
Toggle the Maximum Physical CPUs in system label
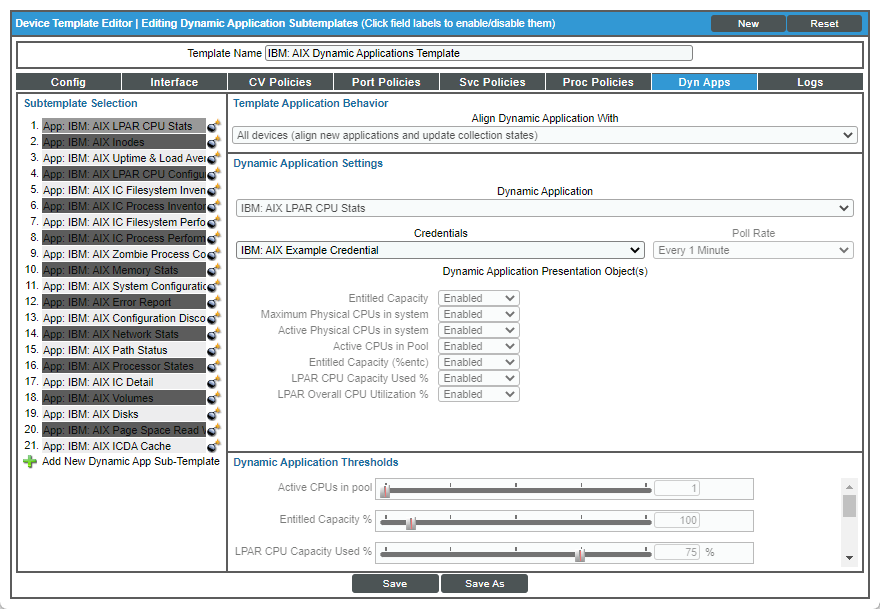[x=344, y=314]
